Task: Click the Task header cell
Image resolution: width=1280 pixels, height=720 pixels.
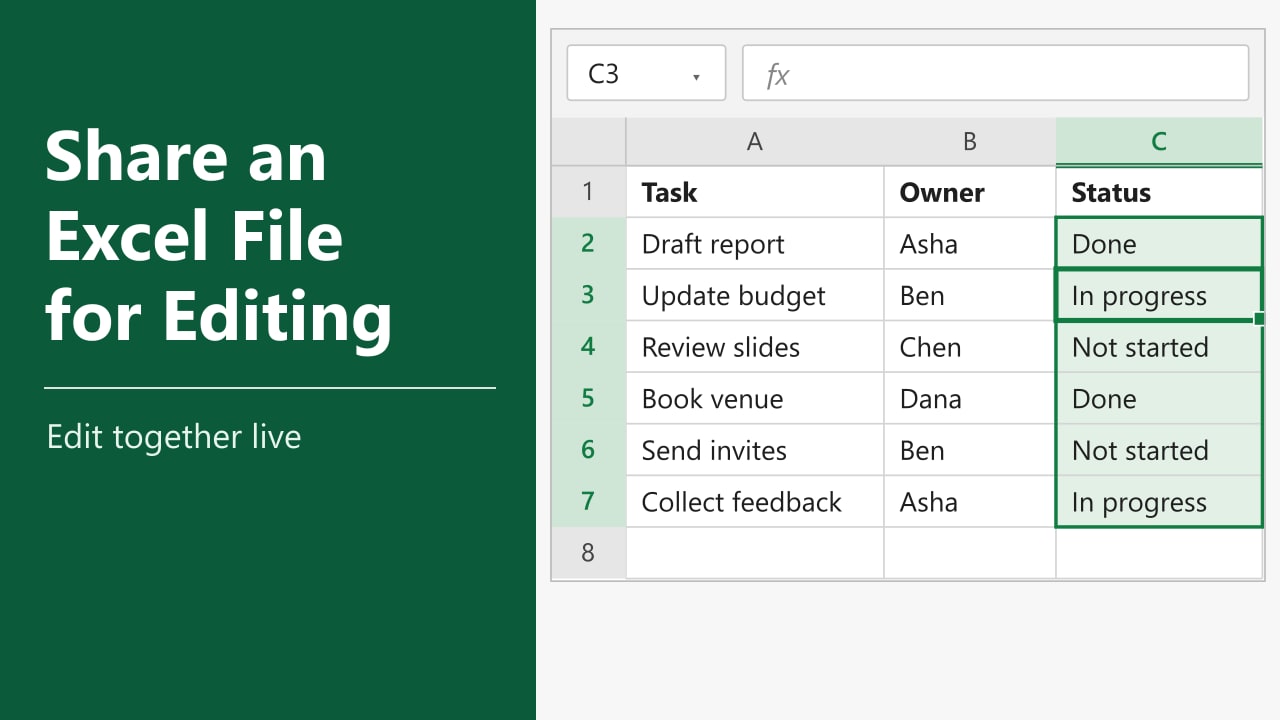Action: [x=755, y=192]
